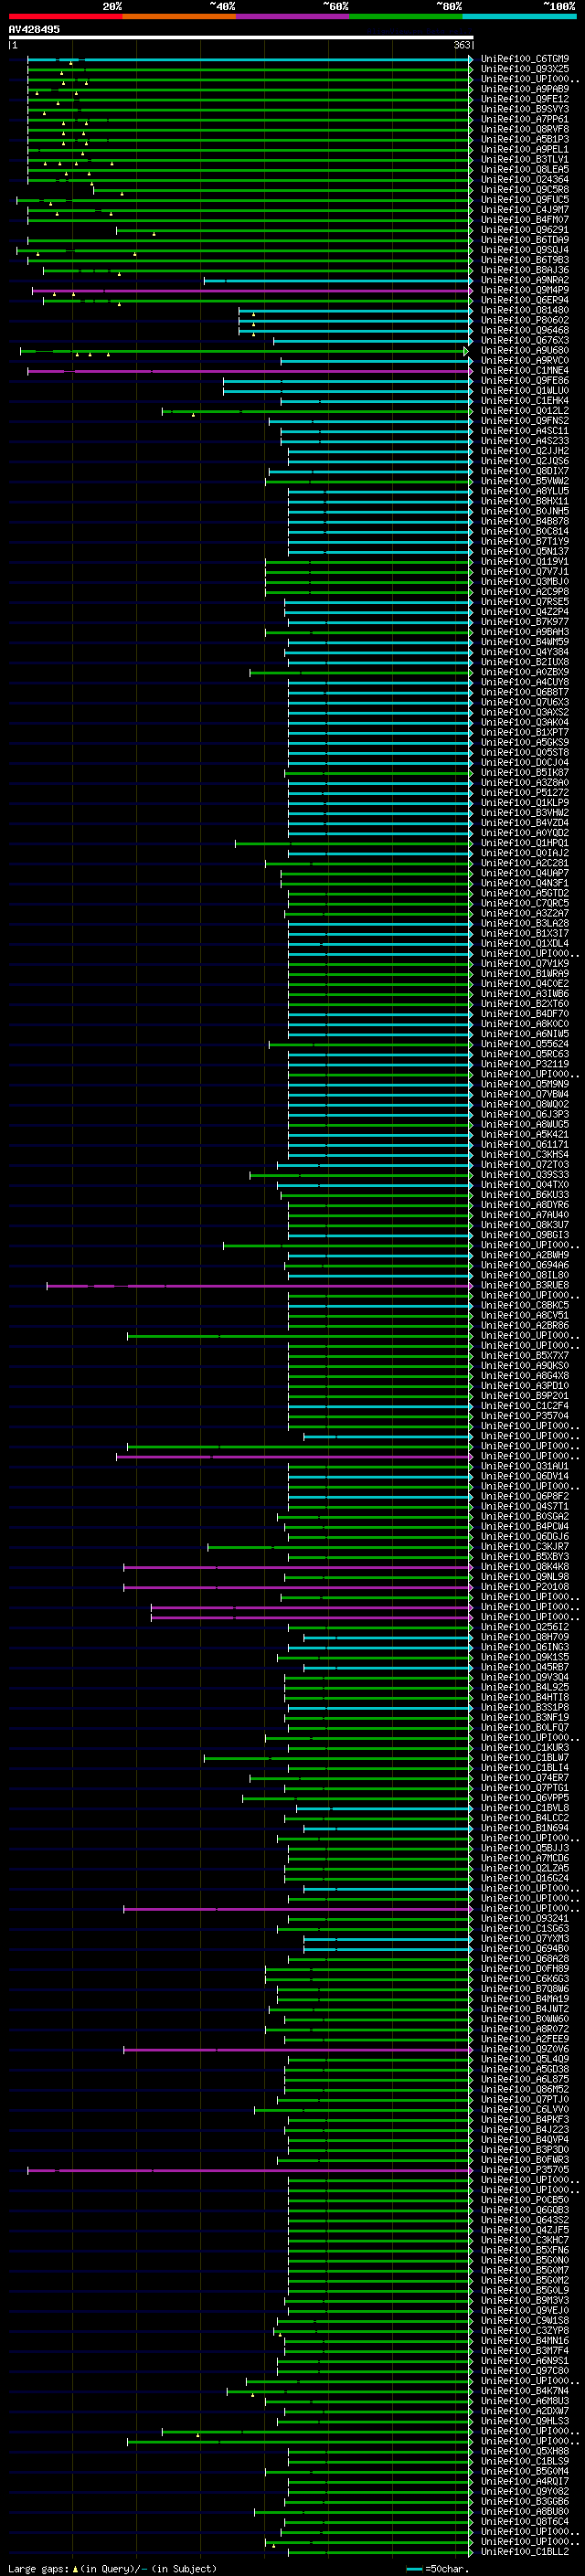Select hit label UniRef100_Q7U6X3
The width and height of the screenshot is (585, 2576).
[524, 702]
